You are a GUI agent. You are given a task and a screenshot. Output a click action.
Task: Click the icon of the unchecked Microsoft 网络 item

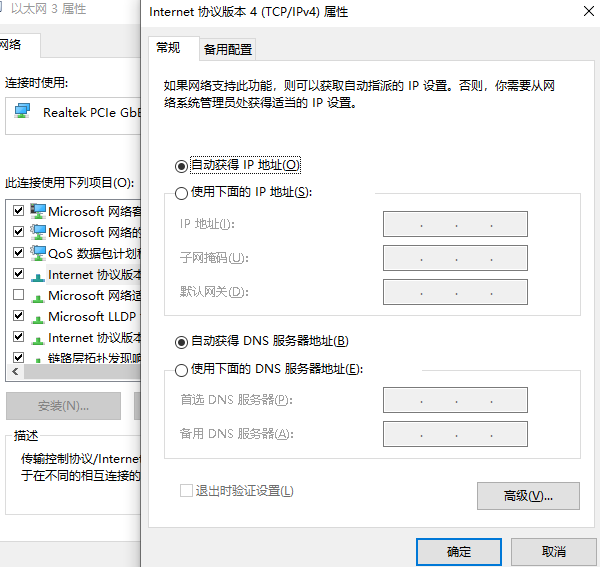pos(38,295)
